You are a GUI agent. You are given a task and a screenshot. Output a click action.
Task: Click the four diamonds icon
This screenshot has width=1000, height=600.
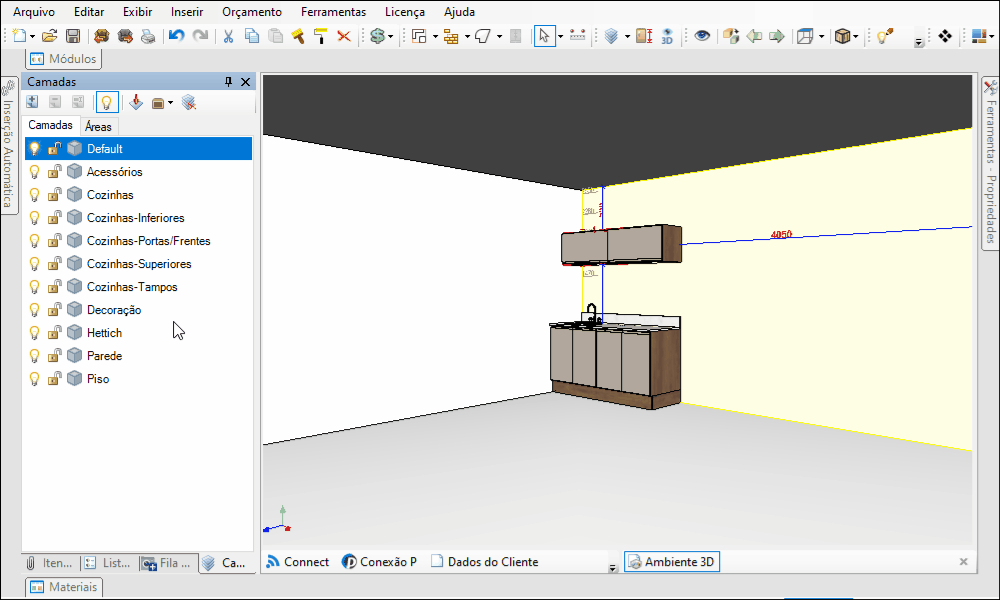(945, 36)
